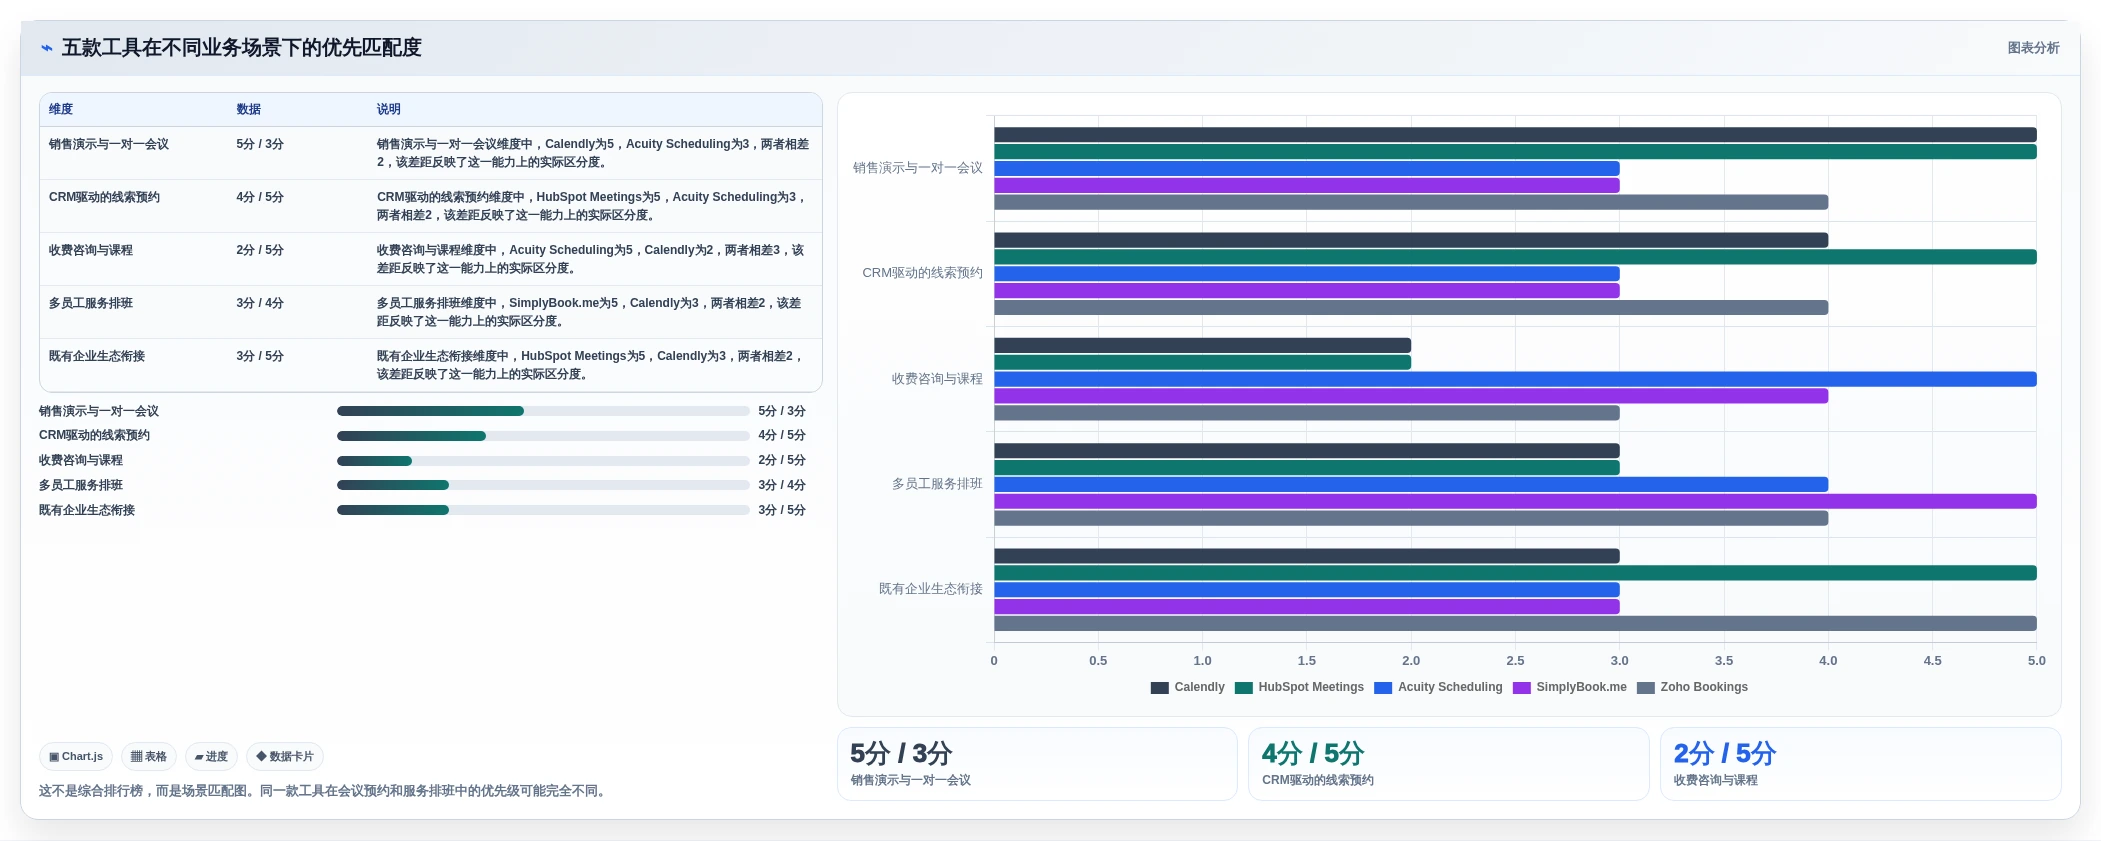Select the 数据卡片 chip
Screen dimensions: 2101x841
tap(285, 757)
